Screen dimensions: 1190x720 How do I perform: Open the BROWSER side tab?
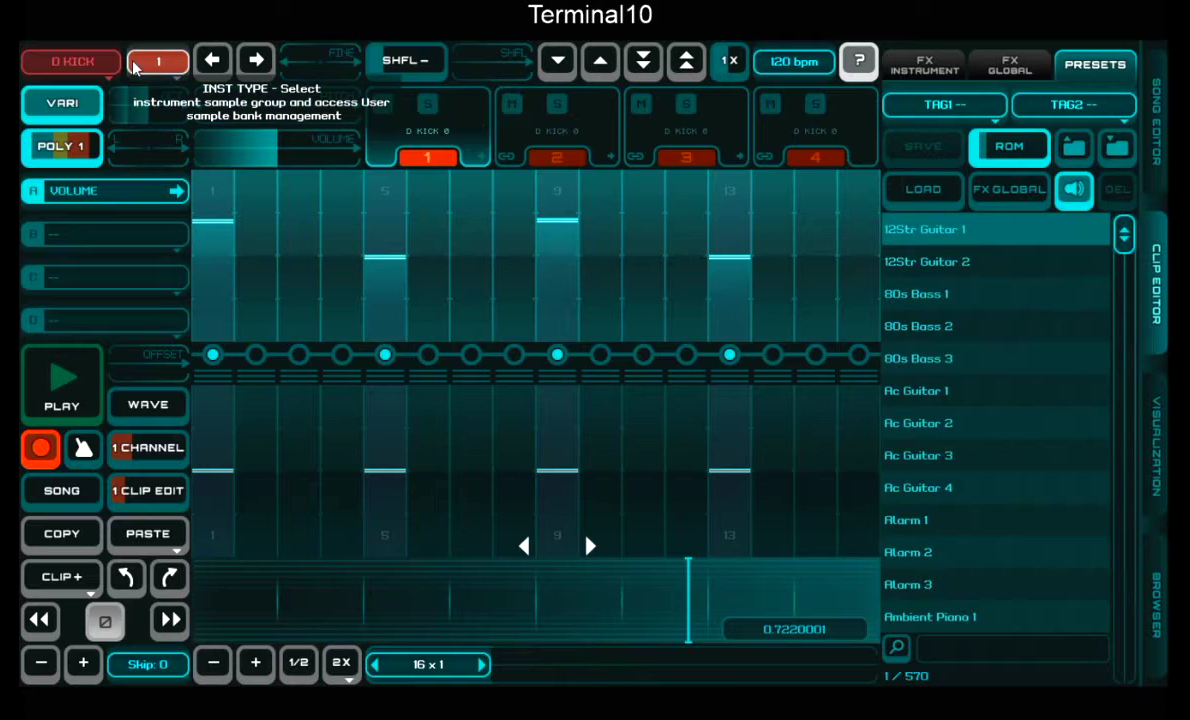point(1157,605)
